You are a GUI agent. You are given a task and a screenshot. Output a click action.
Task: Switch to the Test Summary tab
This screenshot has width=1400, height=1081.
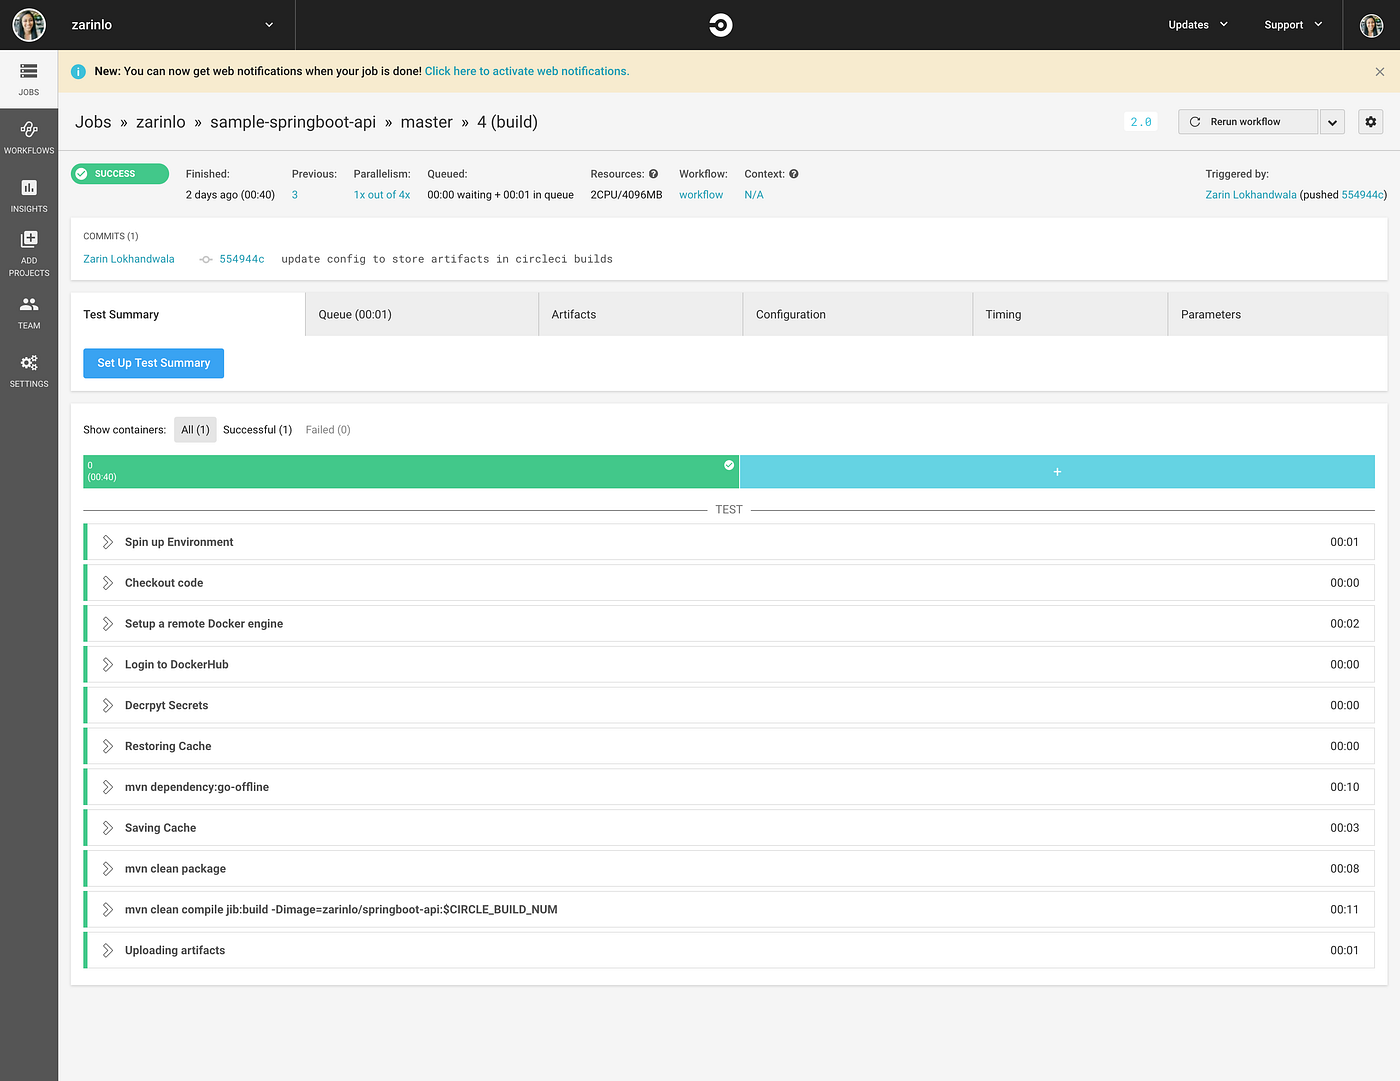[x=188, y=314]
